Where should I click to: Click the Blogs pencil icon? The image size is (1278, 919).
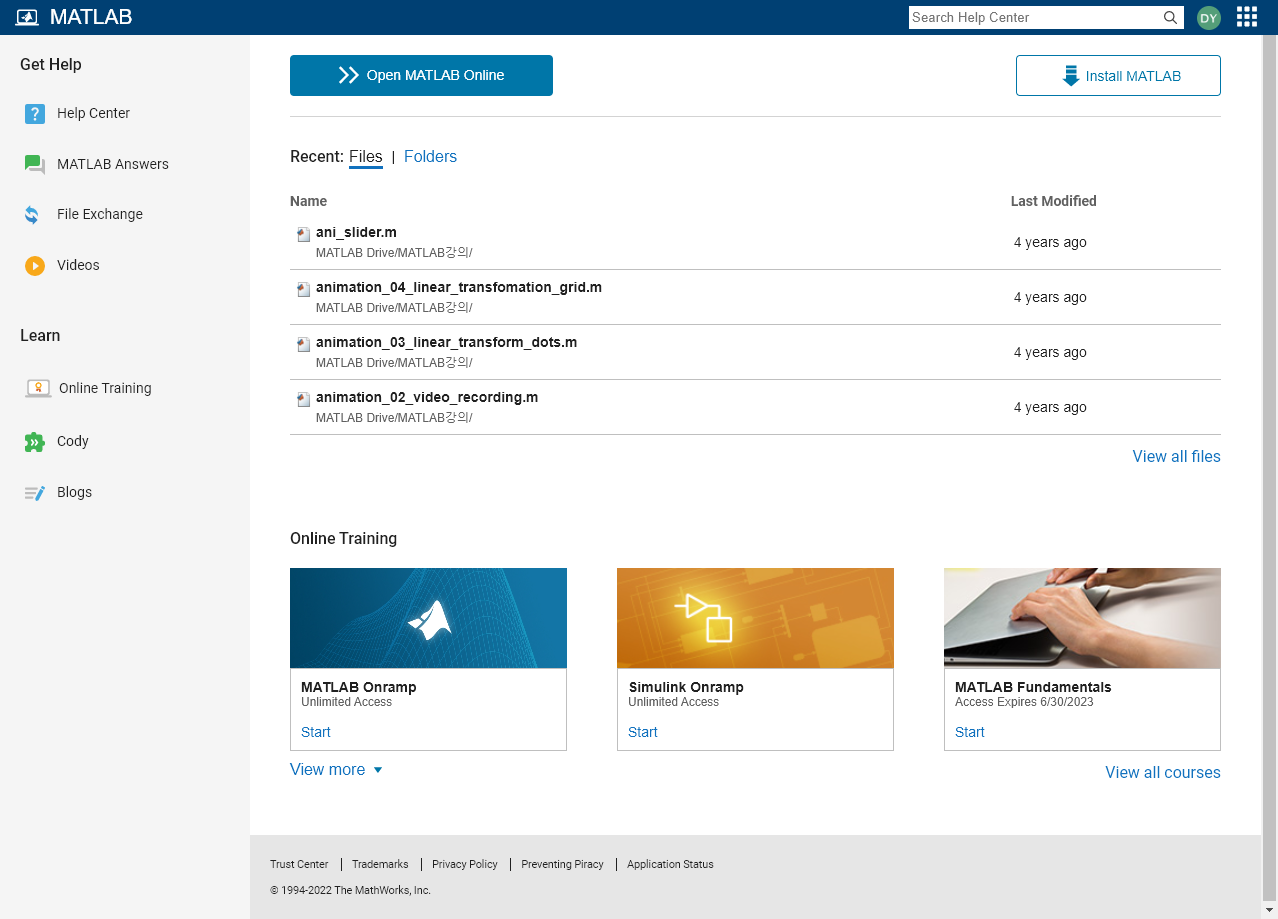click(x=35, y=493)
